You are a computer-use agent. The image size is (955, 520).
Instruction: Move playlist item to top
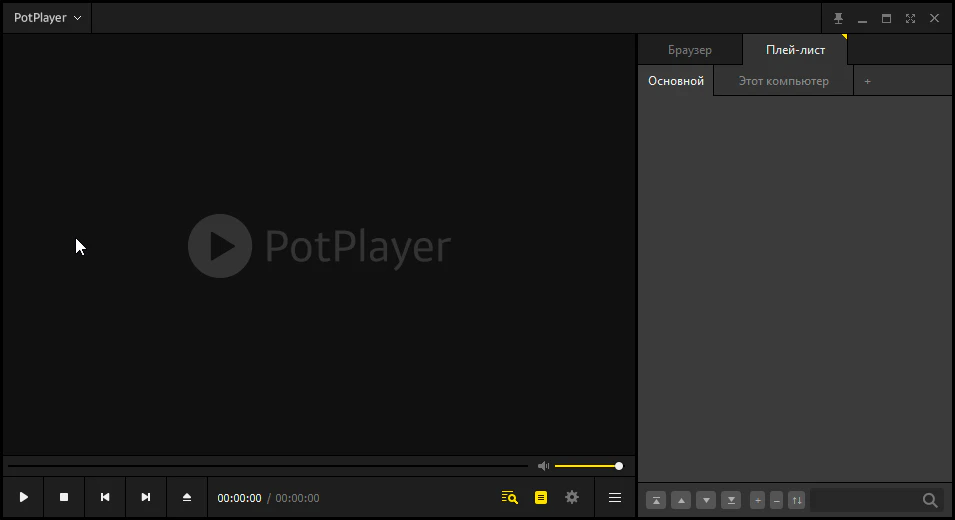point(656,500)
